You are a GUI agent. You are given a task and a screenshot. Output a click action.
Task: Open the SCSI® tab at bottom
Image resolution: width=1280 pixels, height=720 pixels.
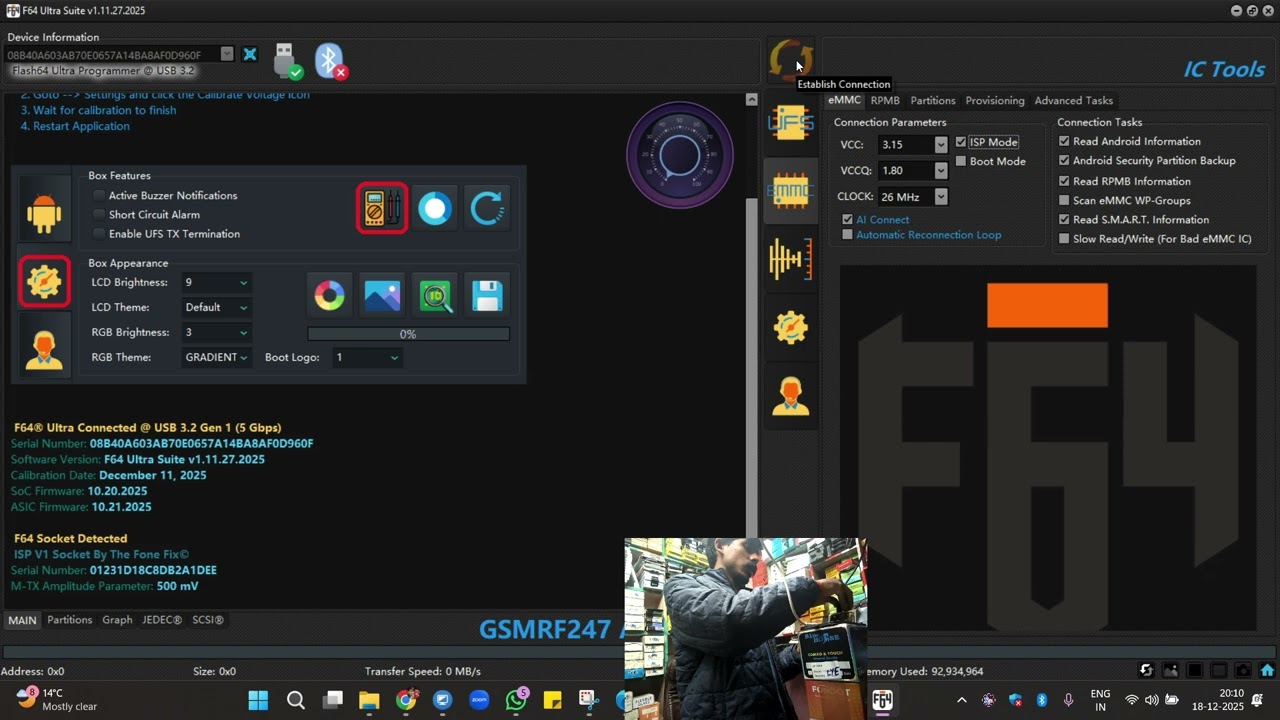pos(208,620)
